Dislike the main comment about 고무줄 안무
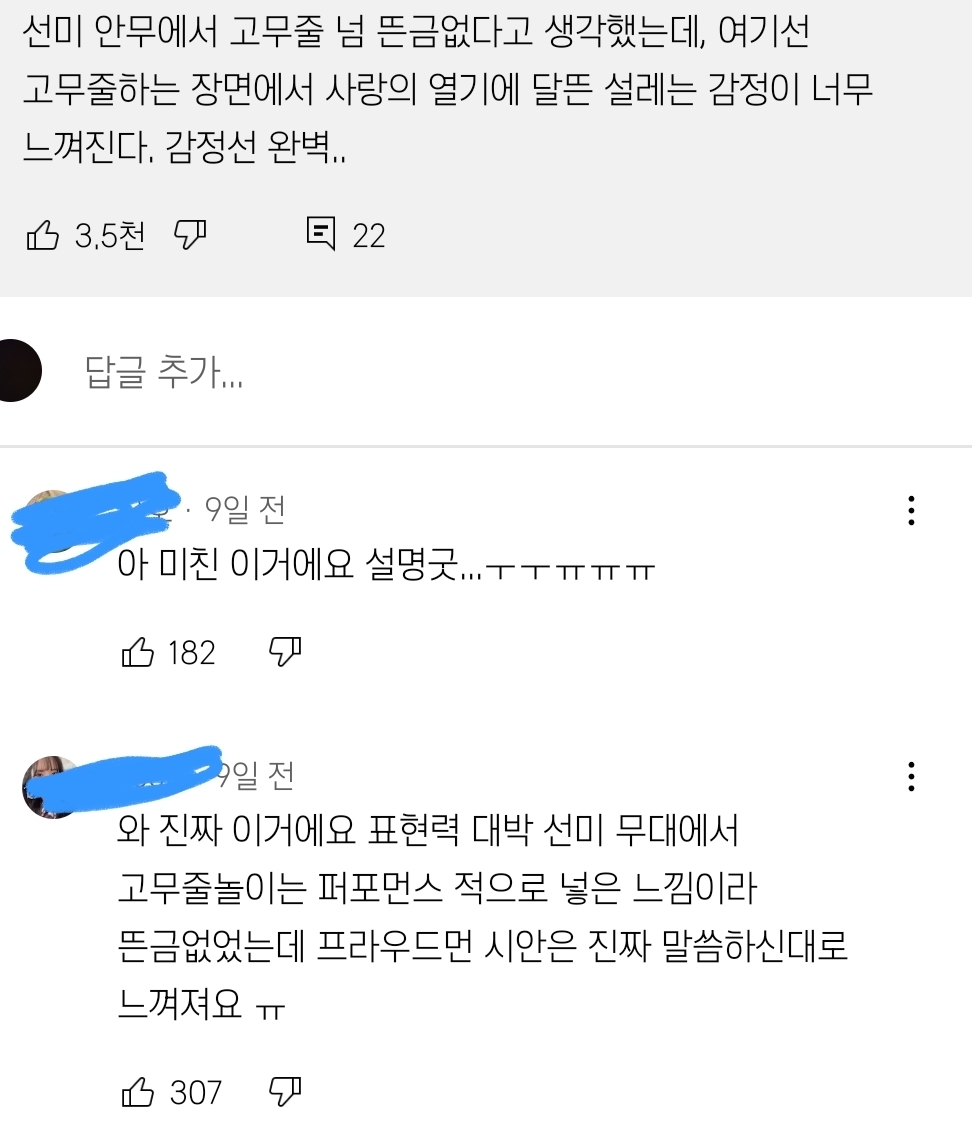Image resolution: width=972 pixels, height=1148 pixels. pos(190,235)
